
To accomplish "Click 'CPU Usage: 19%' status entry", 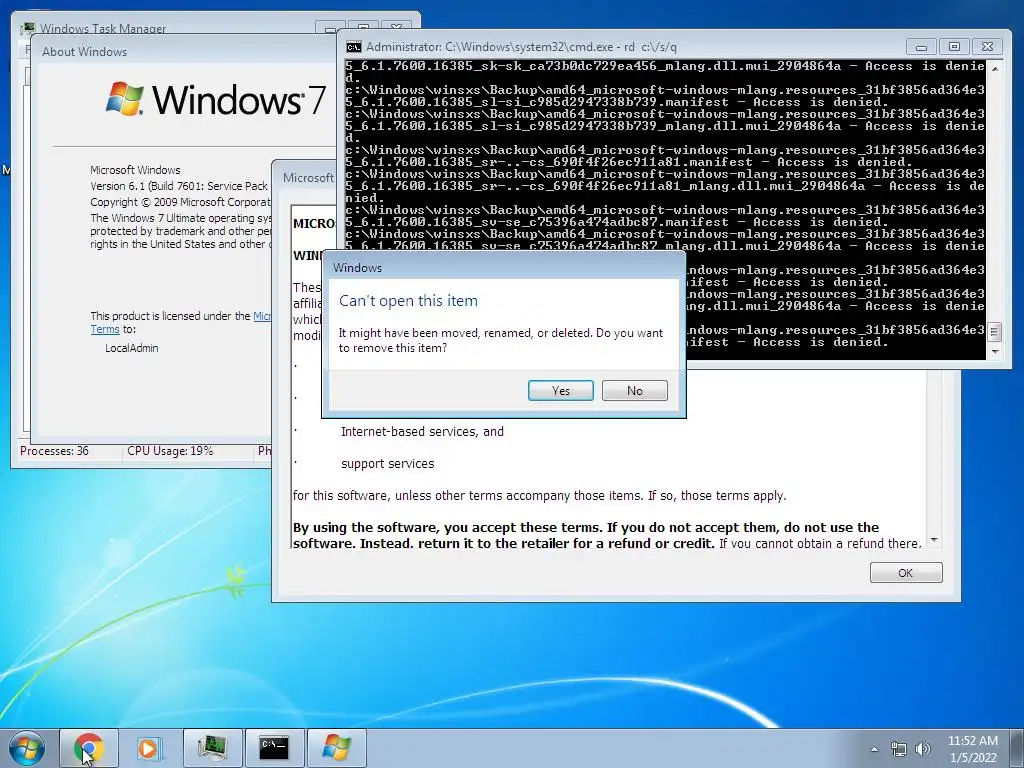I will pyautogui.click(x=170, y=451).
